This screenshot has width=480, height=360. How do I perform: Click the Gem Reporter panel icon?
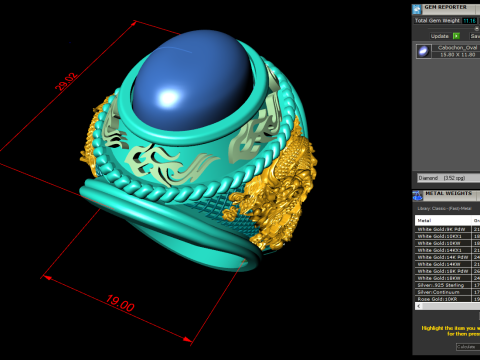point(417,9)
